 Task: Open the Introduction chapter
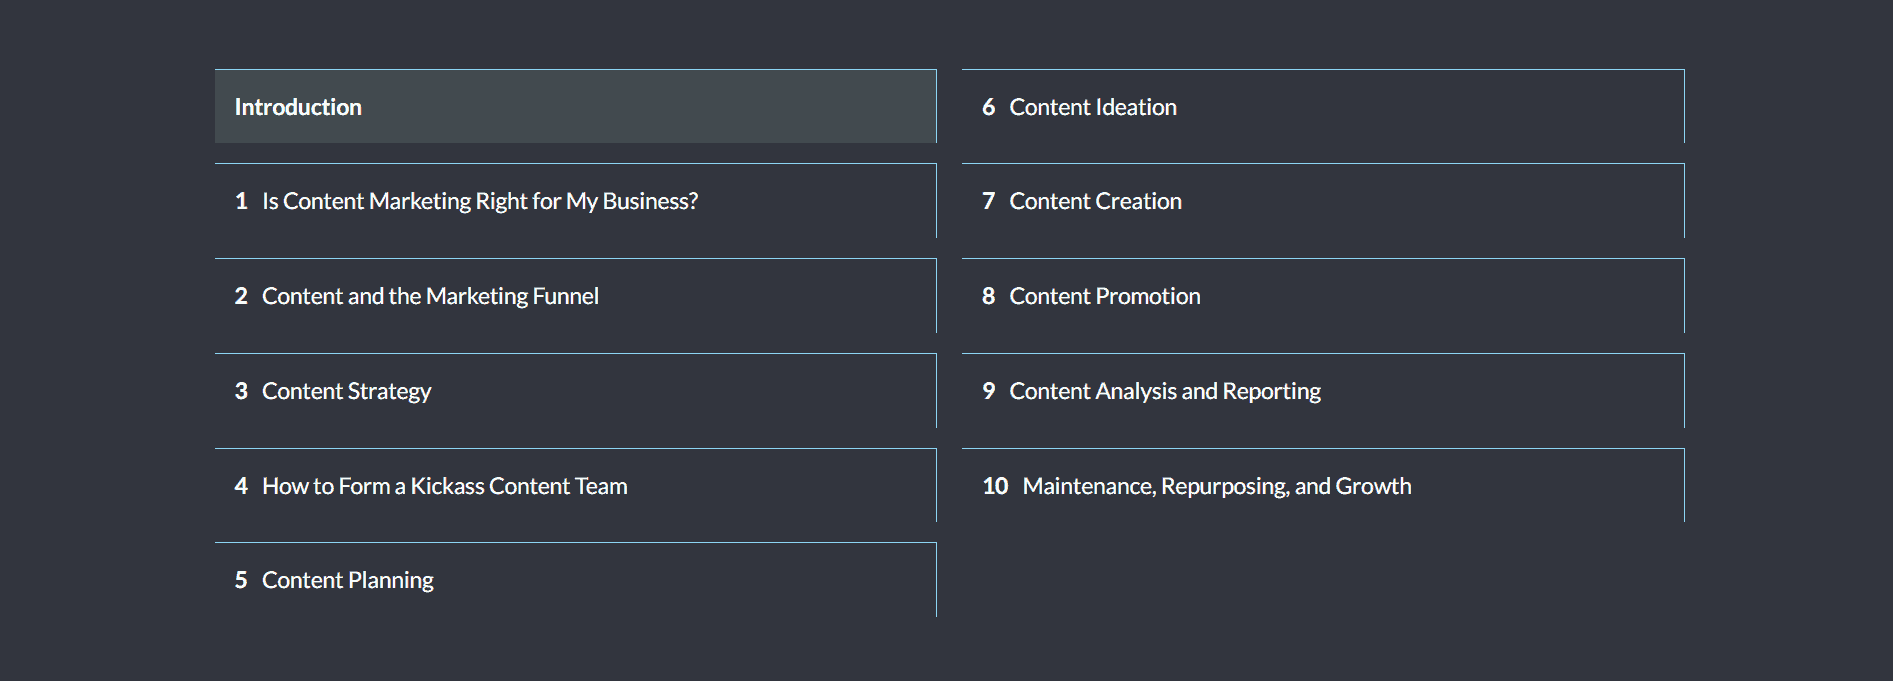(575, 106)
